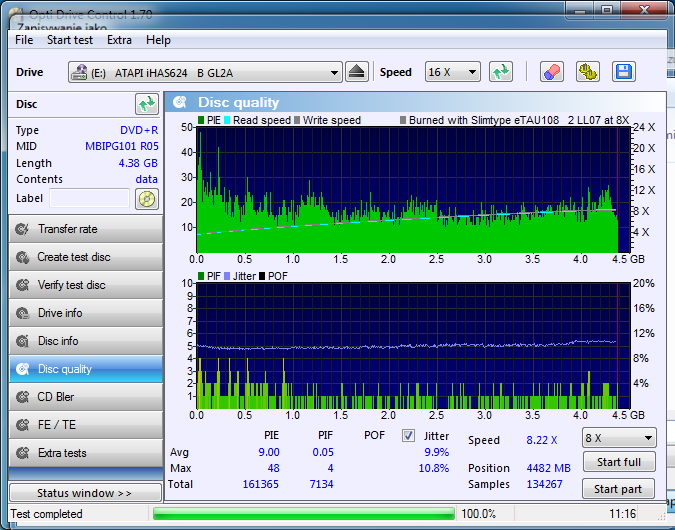Click the elapsed time 11:16
675x530 pixels.
point(622,514)
